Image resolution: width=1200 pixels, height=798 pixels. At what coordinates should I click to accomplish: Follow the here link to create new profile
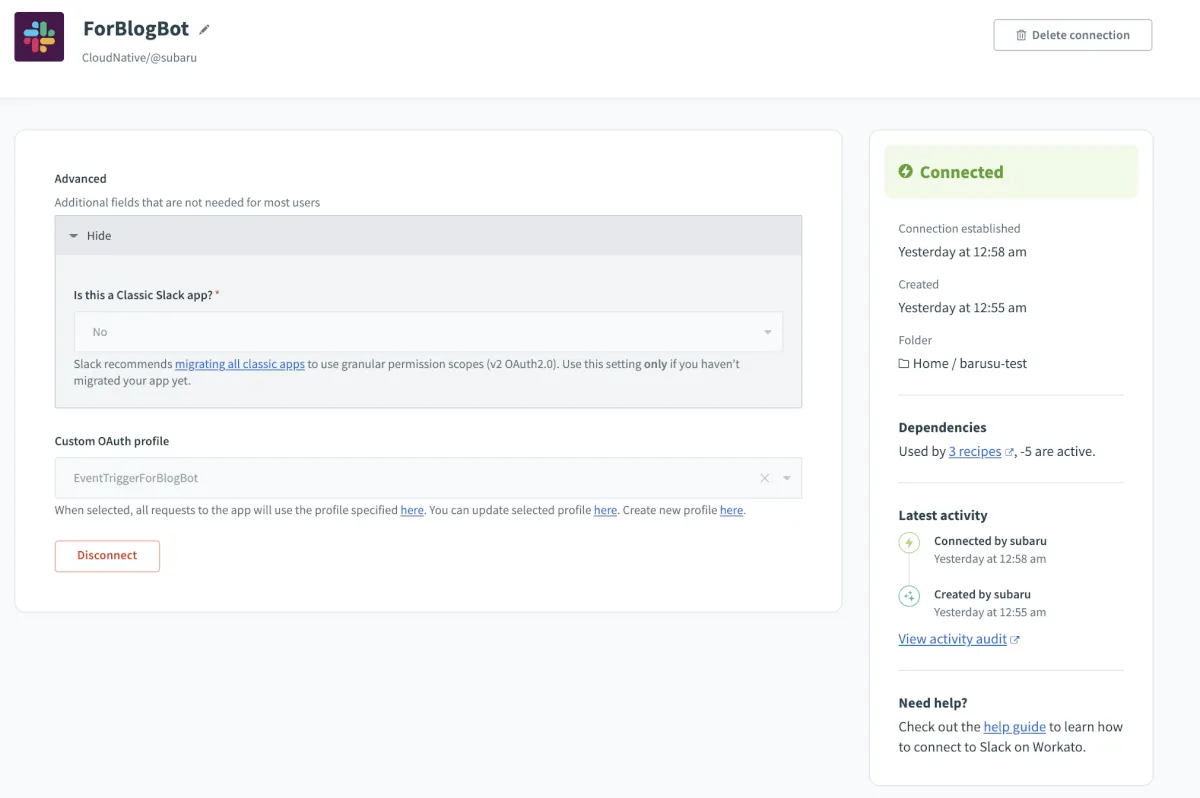(731, 510)
